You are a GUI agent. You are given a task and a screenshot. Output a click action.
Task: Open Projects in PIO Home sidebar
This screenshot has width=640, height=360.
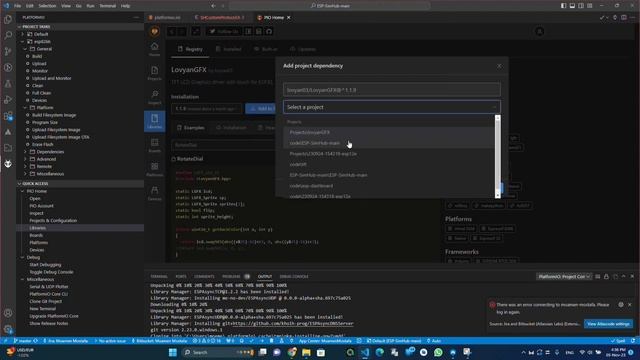(154, 73)
